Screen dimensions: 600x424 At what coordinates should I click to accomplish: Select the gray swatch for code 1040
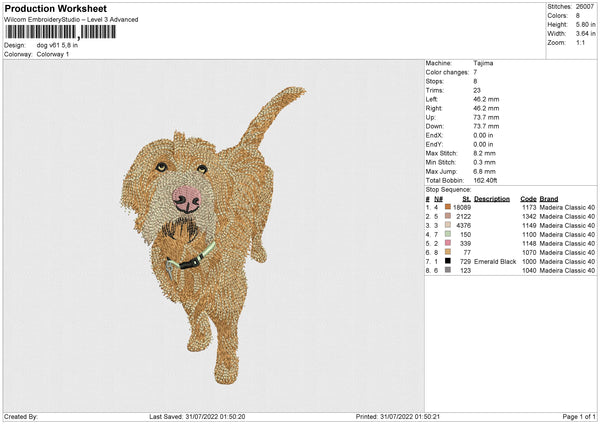point(448,270)
